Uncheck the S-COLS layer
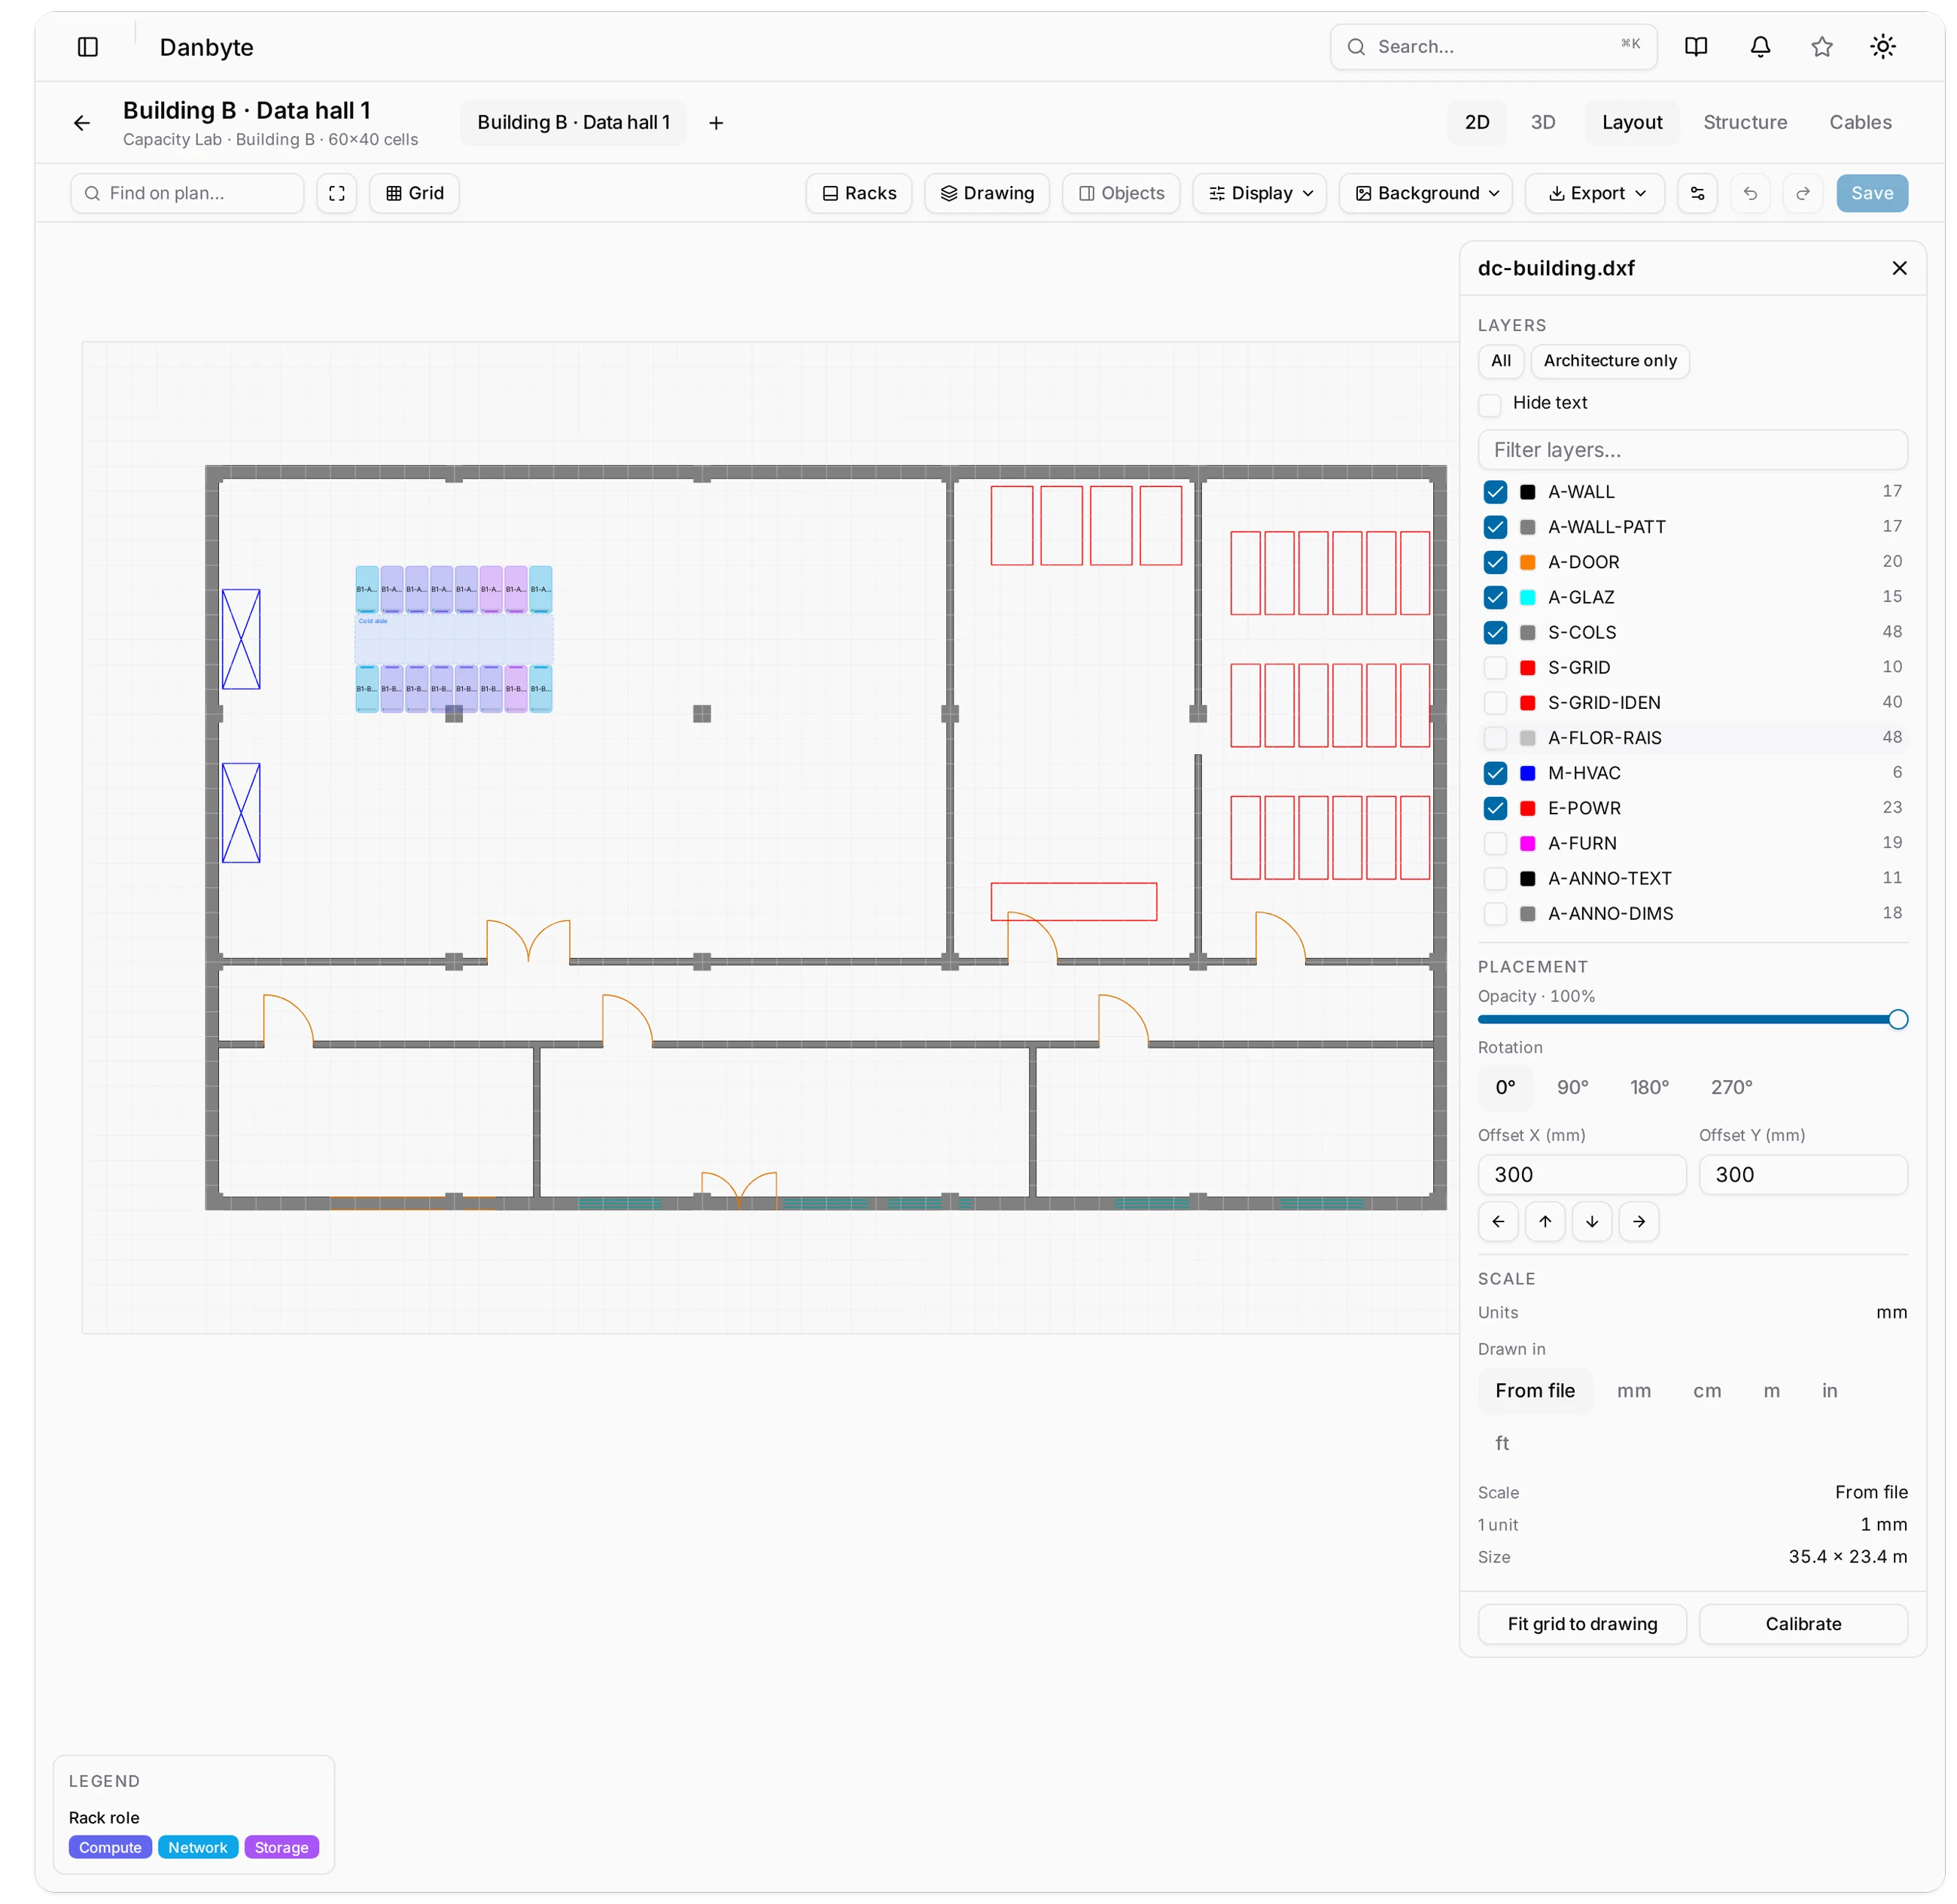 [x=1495, y=632]
